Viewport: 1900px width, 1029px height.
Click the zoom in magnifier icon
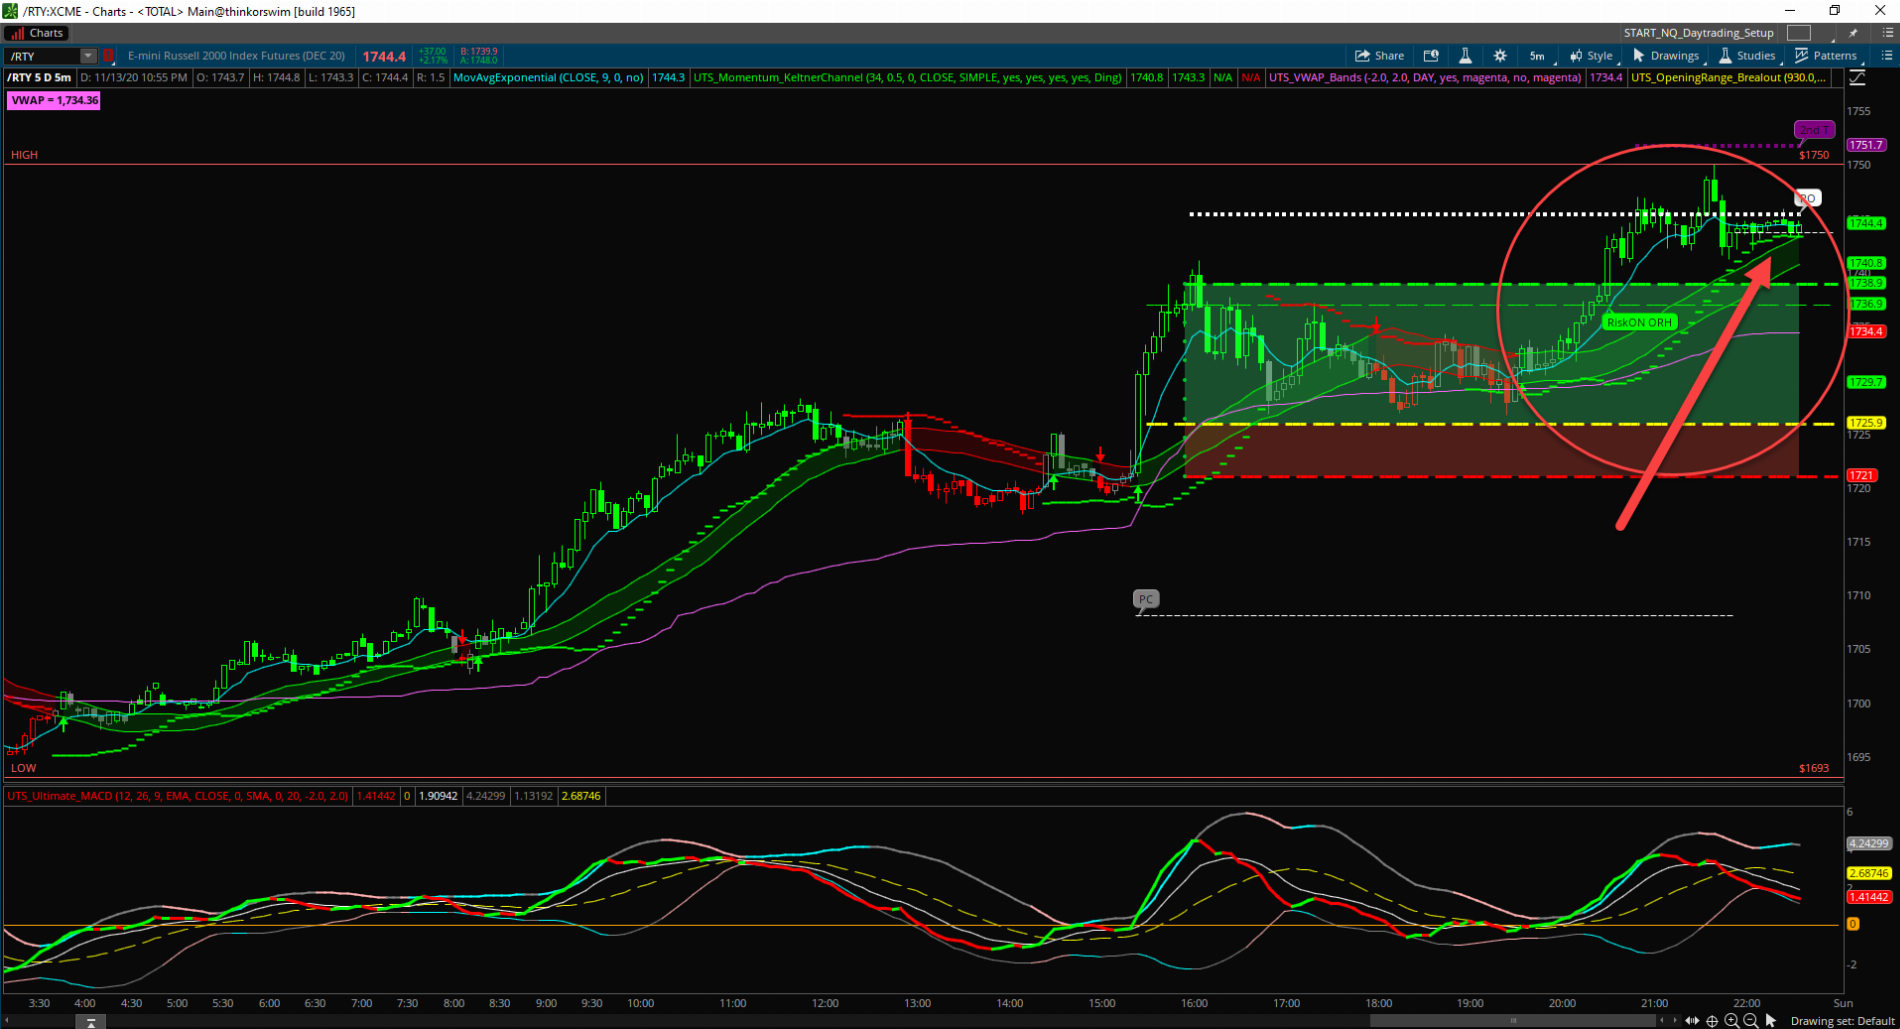[x=1731, y=1021]
